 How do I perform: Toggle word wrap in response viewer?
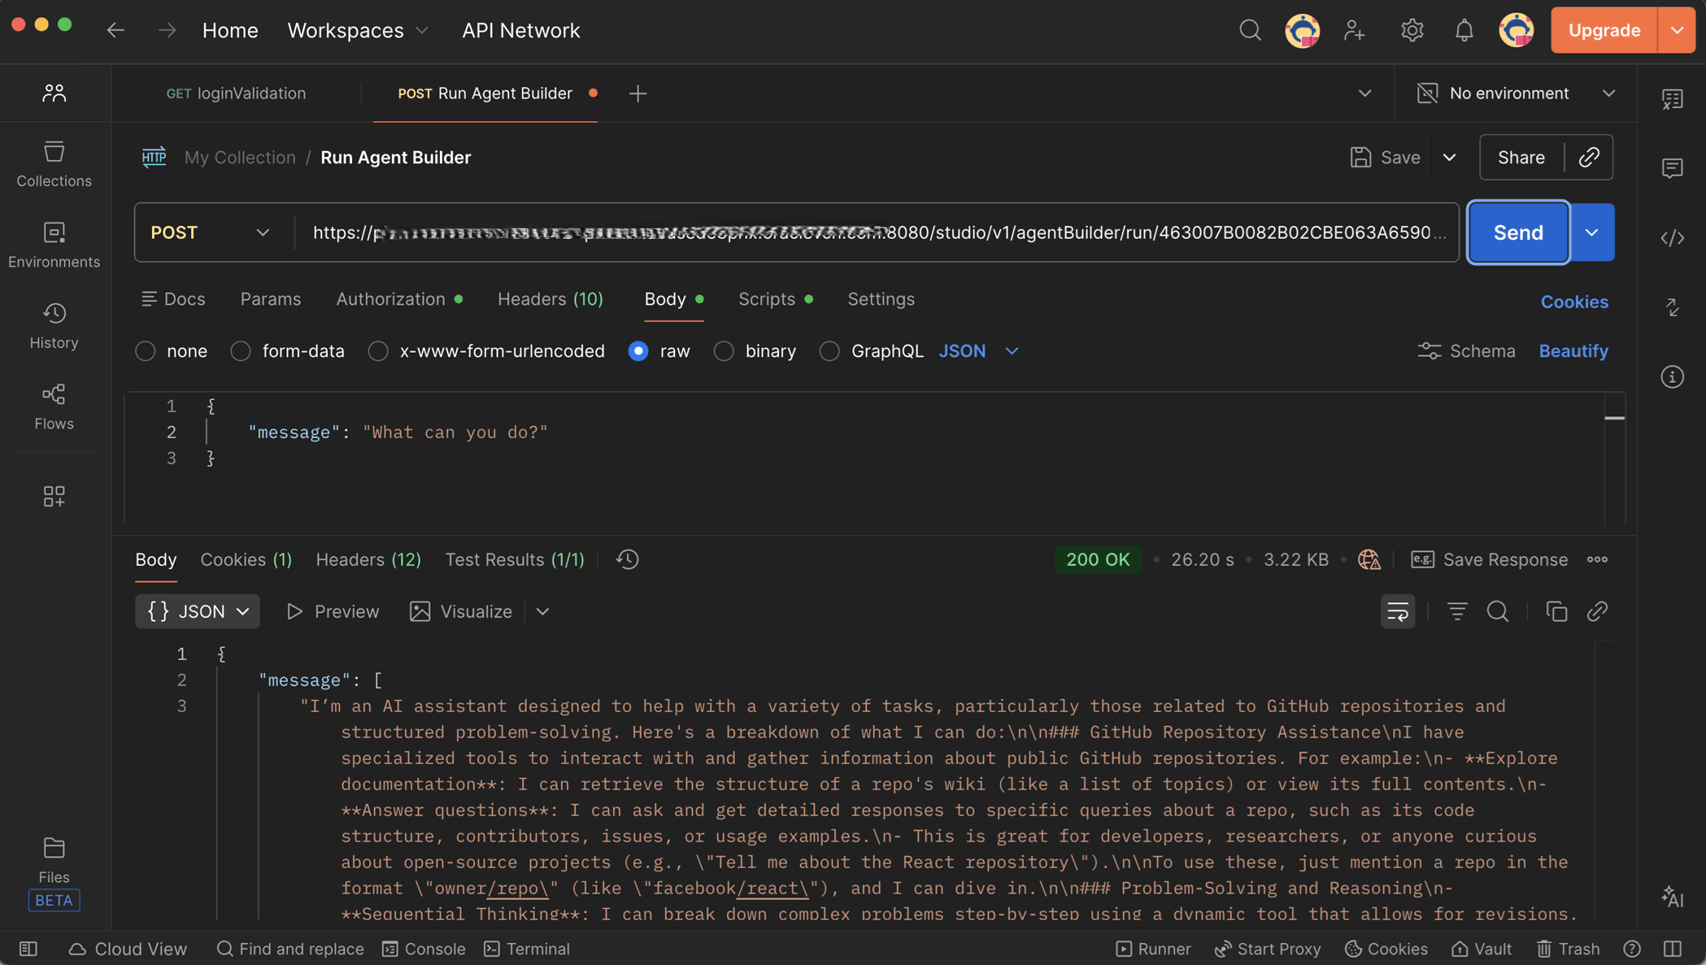tap(1397, 611)
